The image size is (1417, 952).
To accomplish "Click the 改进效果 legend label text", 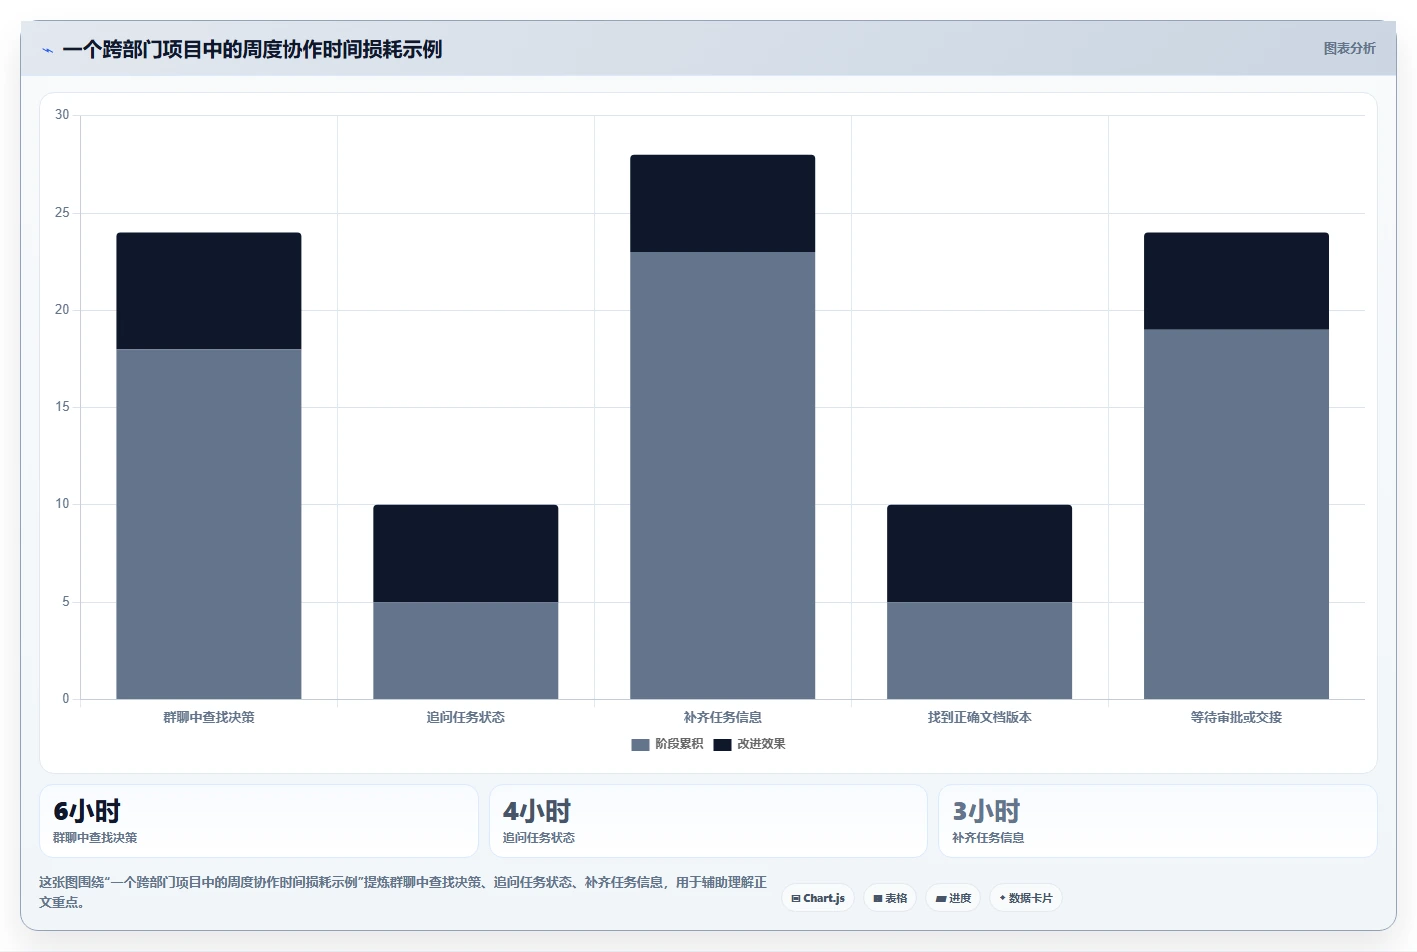I will pos(761,744).
